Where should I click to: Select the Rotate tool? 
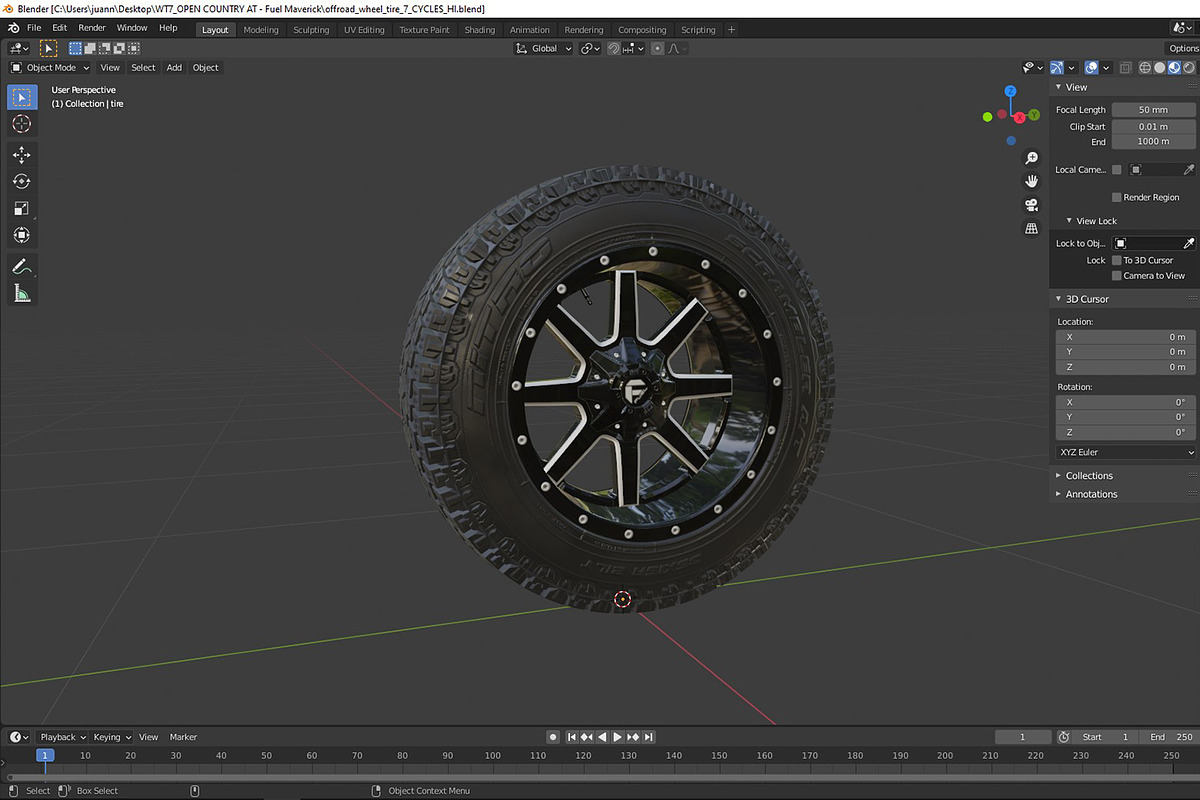pyautogui.click(x=22, y=181)
